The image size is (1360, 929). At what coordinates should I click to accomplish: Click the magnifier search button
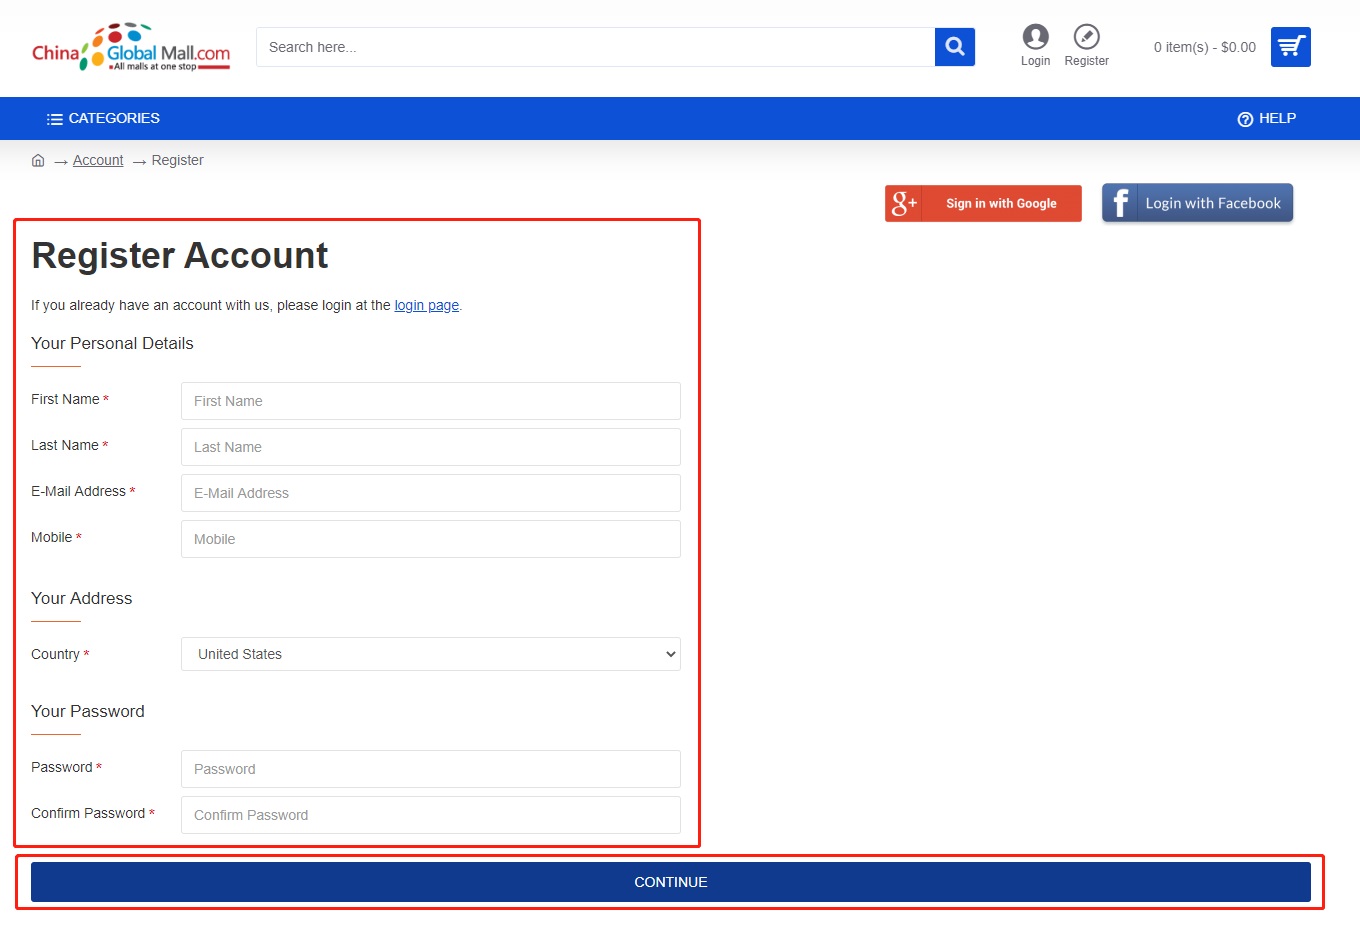coord(955,47)
